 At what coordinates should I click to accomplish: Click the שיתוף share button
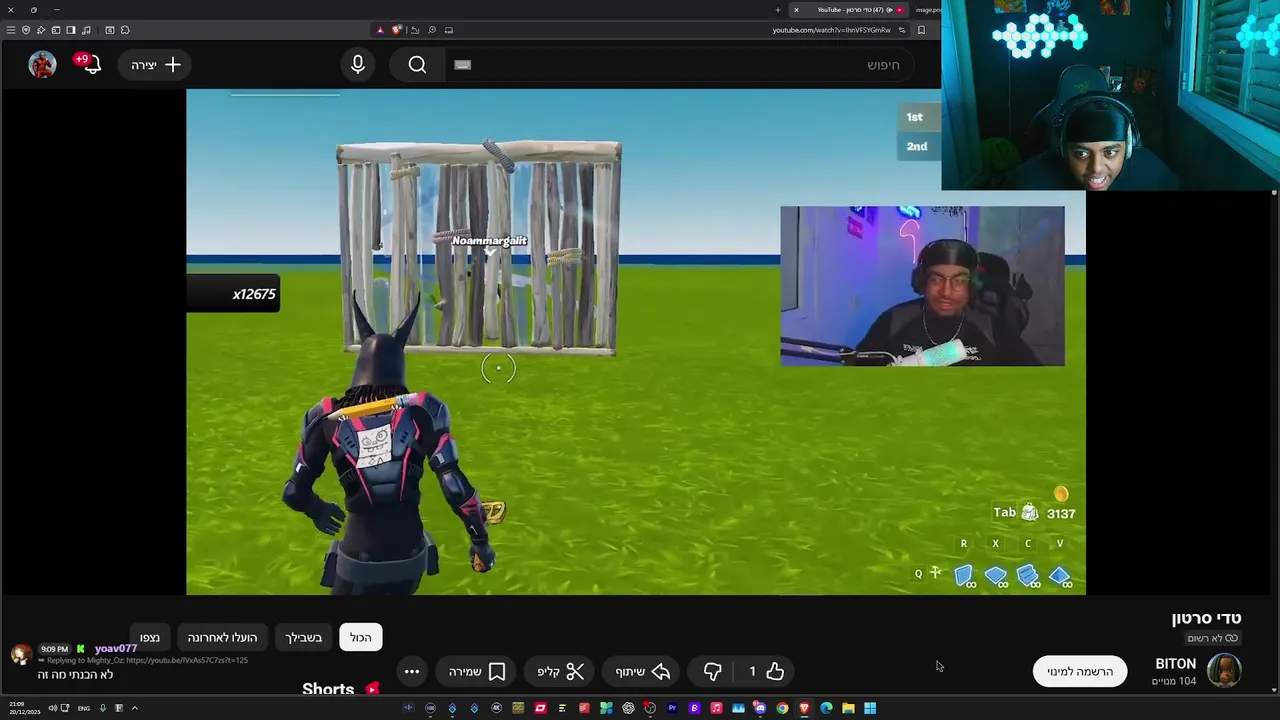pos(642,672)
